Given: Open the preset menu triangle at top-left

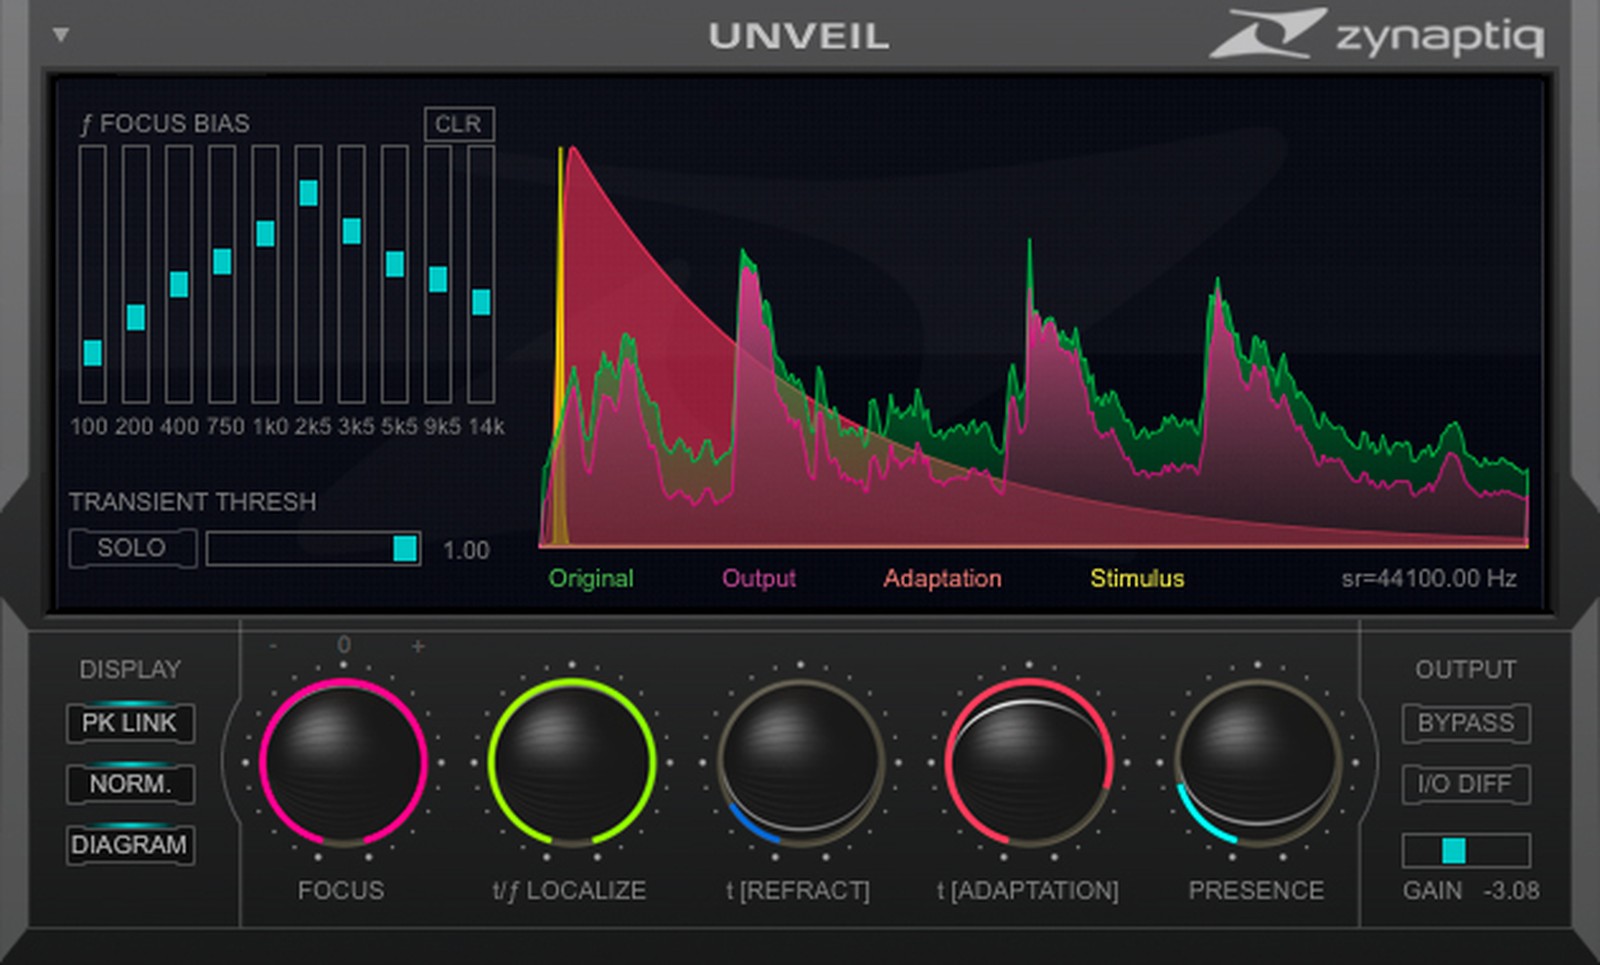Looking at the screenshot, I should pos(61,35).
